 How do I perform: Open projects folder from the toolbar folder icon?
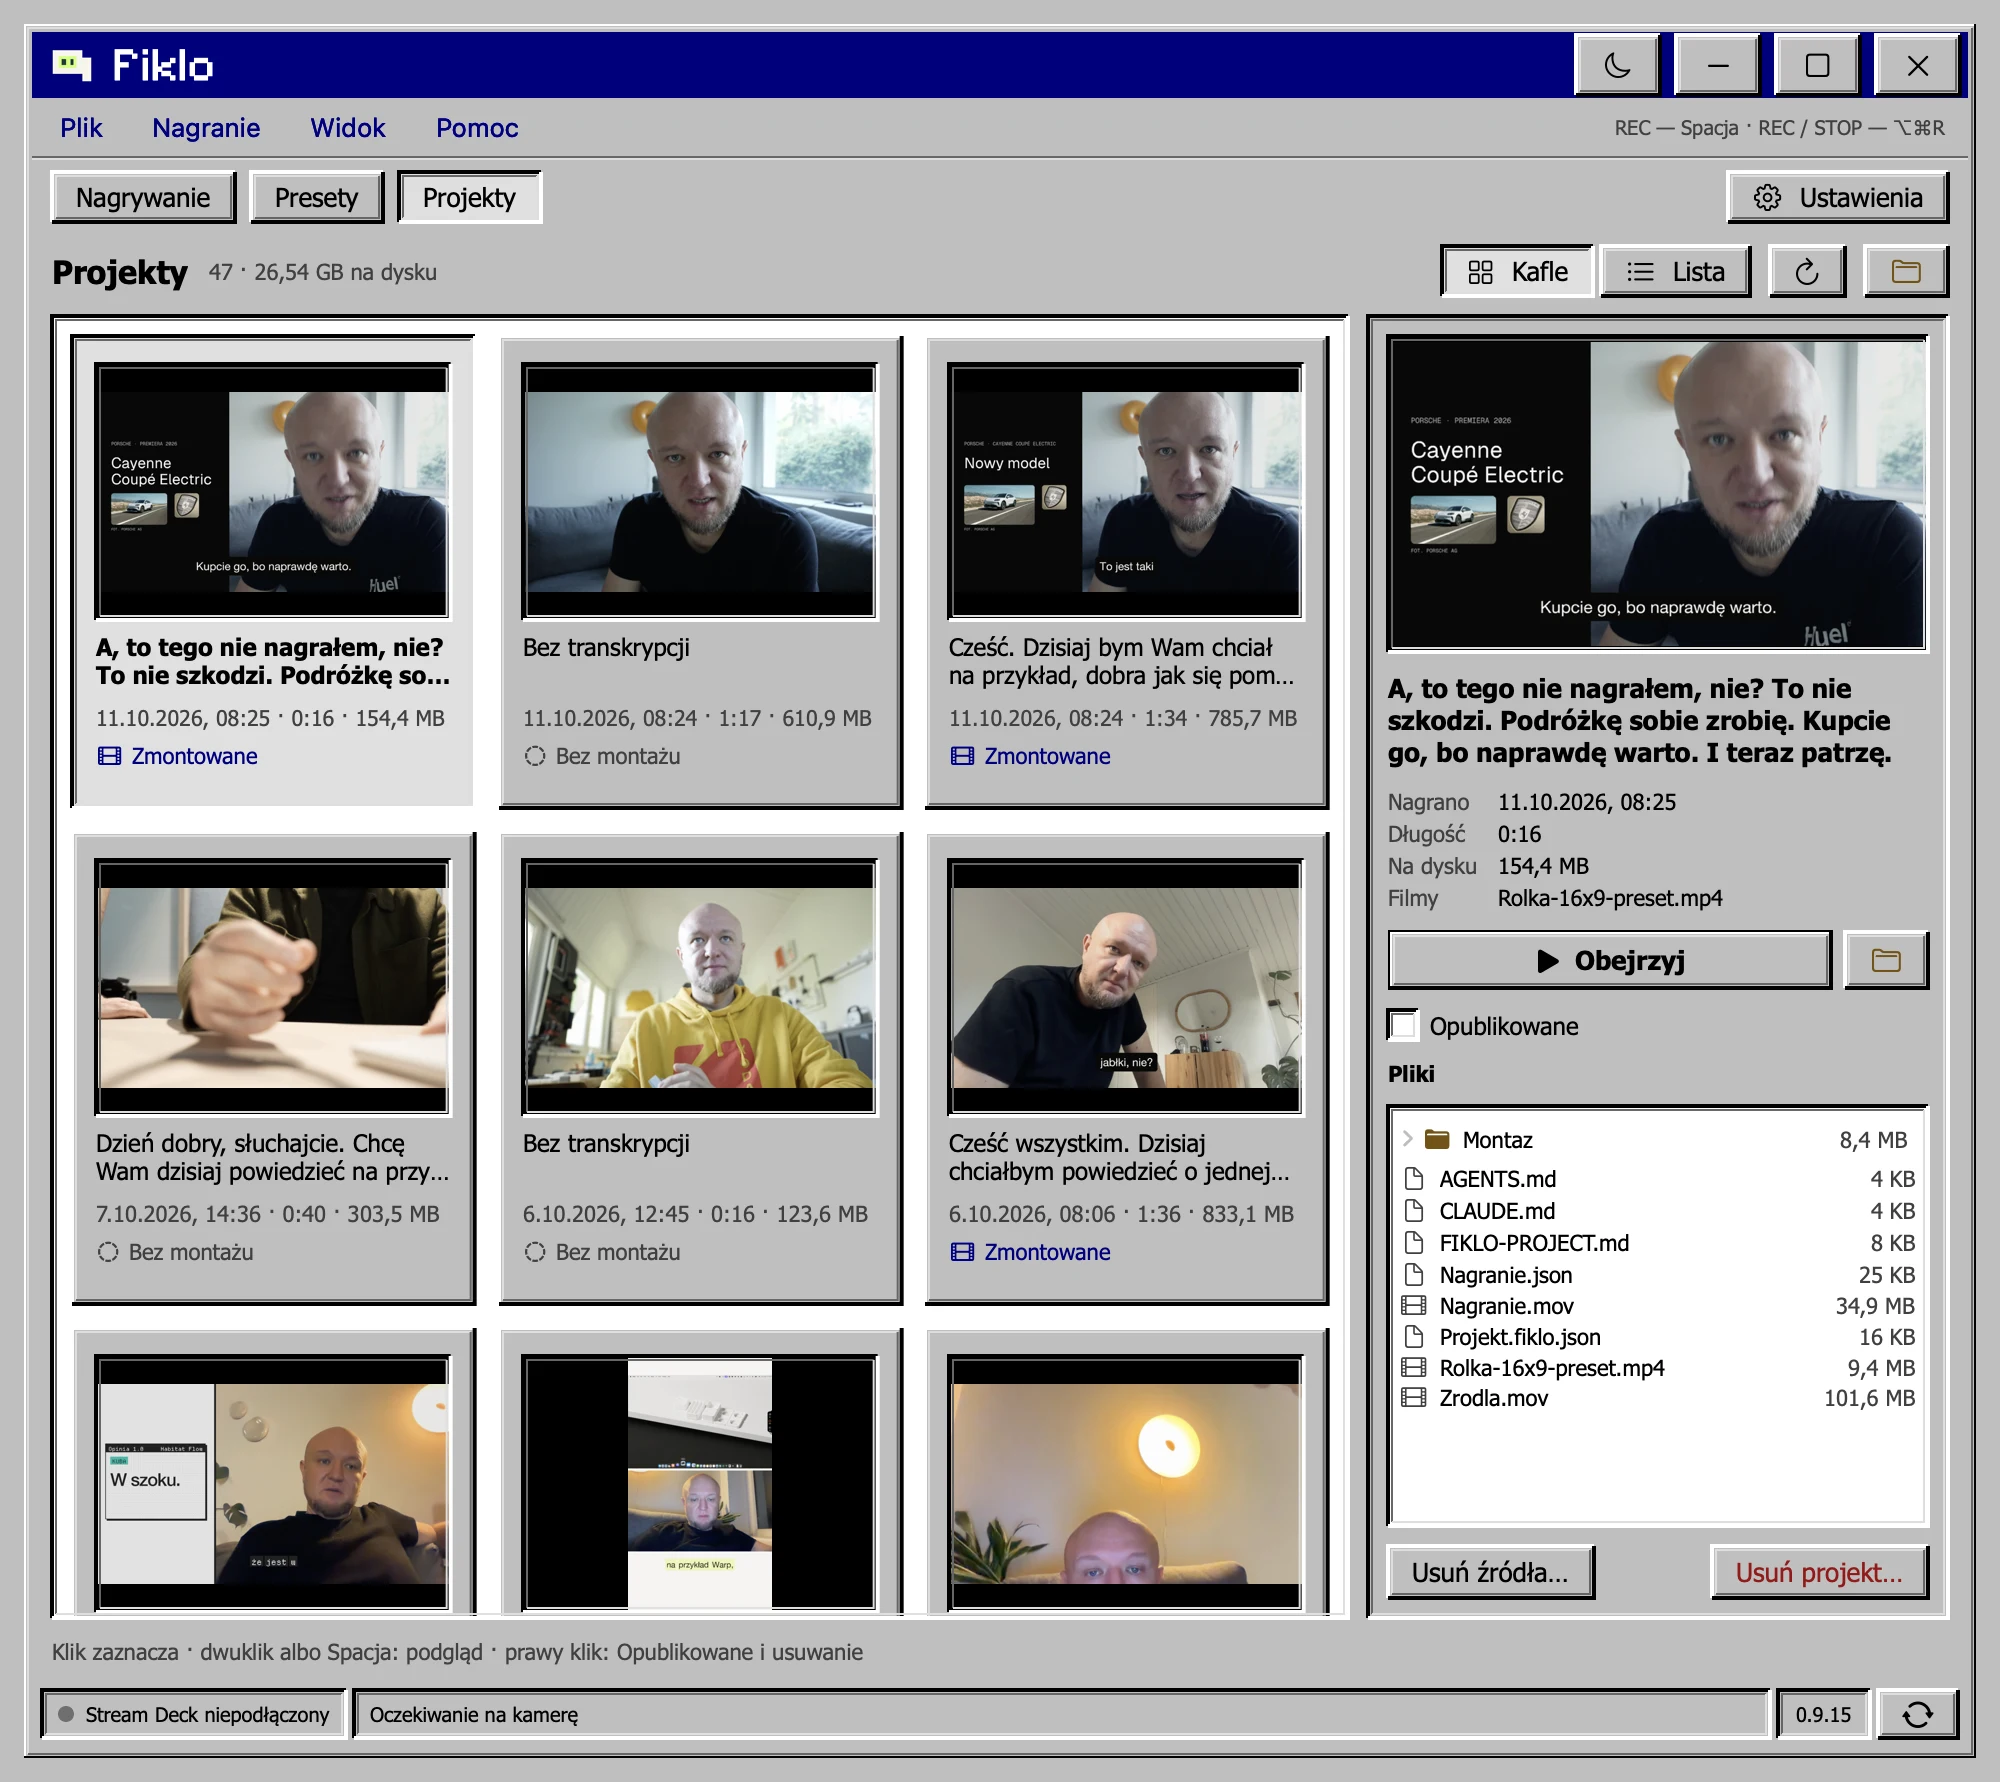coord(1906,272)
